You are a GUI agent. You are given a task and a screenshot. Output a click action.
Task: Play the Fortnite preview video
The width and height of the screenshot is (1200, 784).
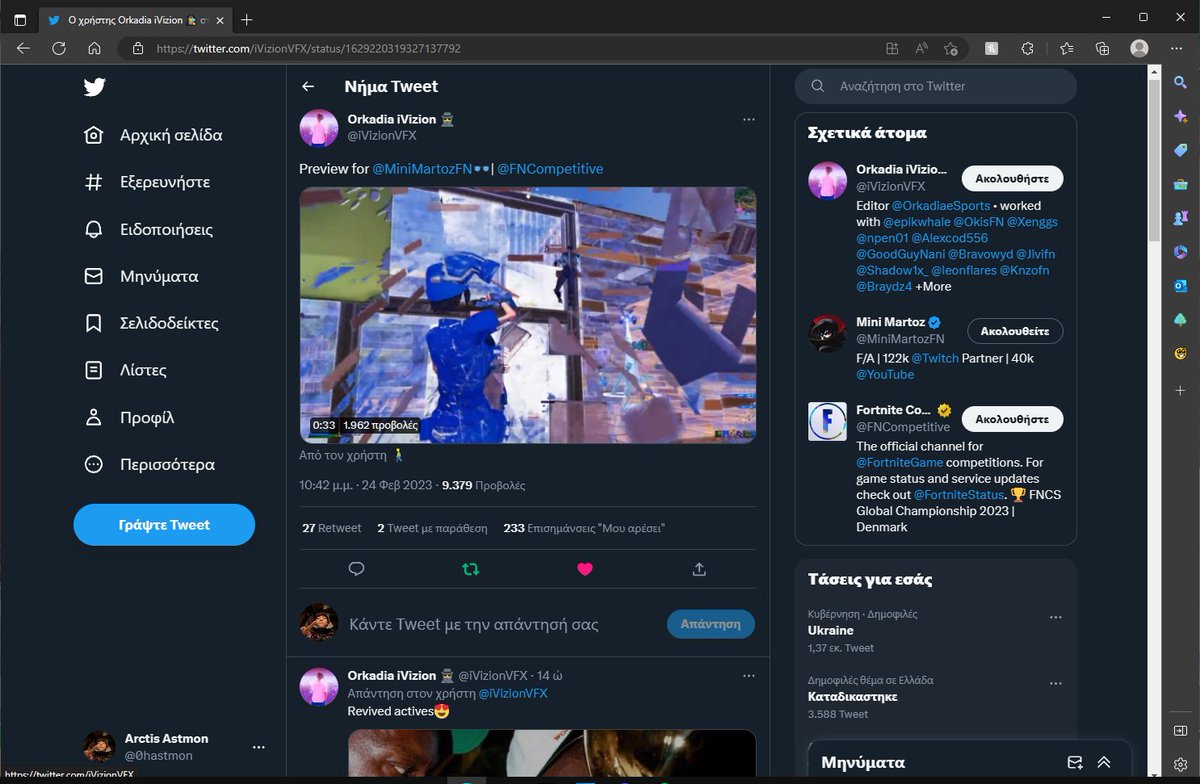(x=528, y=315)
